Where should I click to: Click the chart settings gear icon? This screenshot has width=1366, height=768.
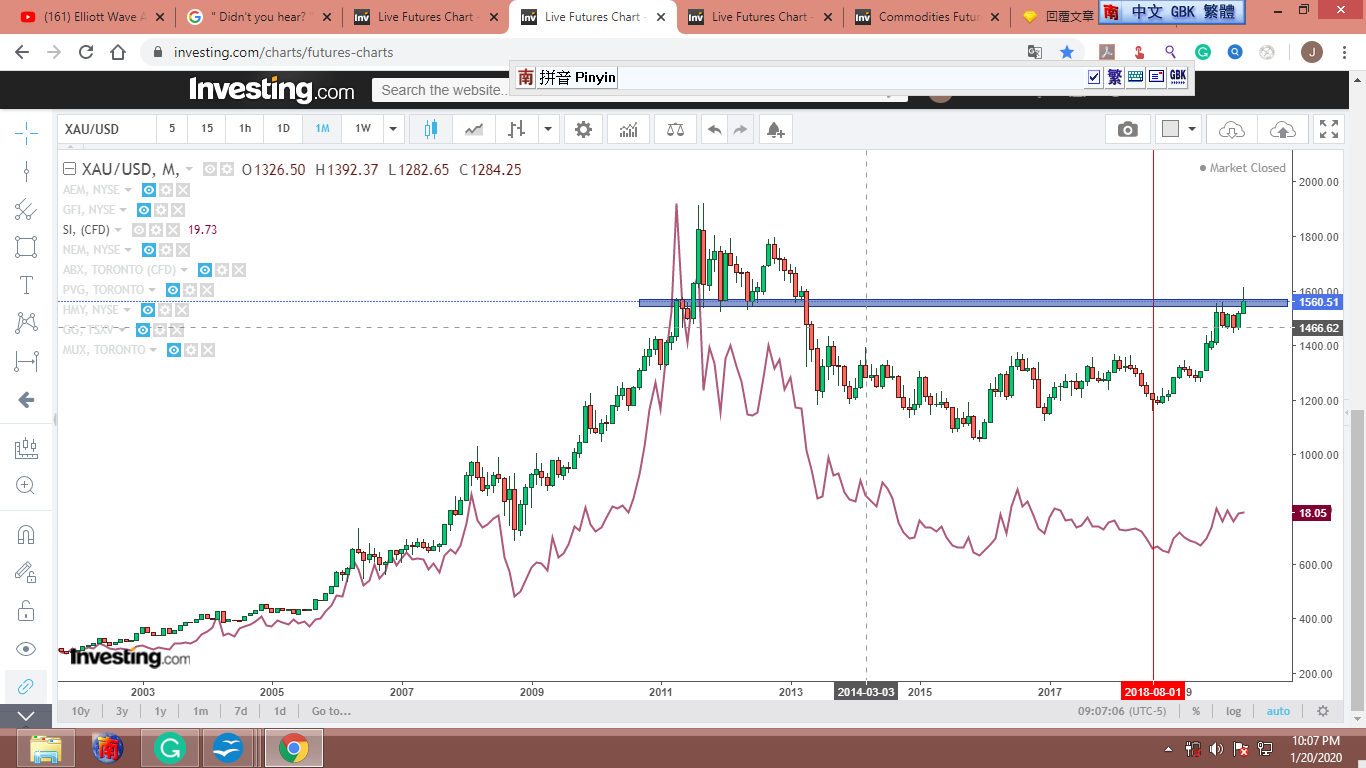(x=583, y=129)
